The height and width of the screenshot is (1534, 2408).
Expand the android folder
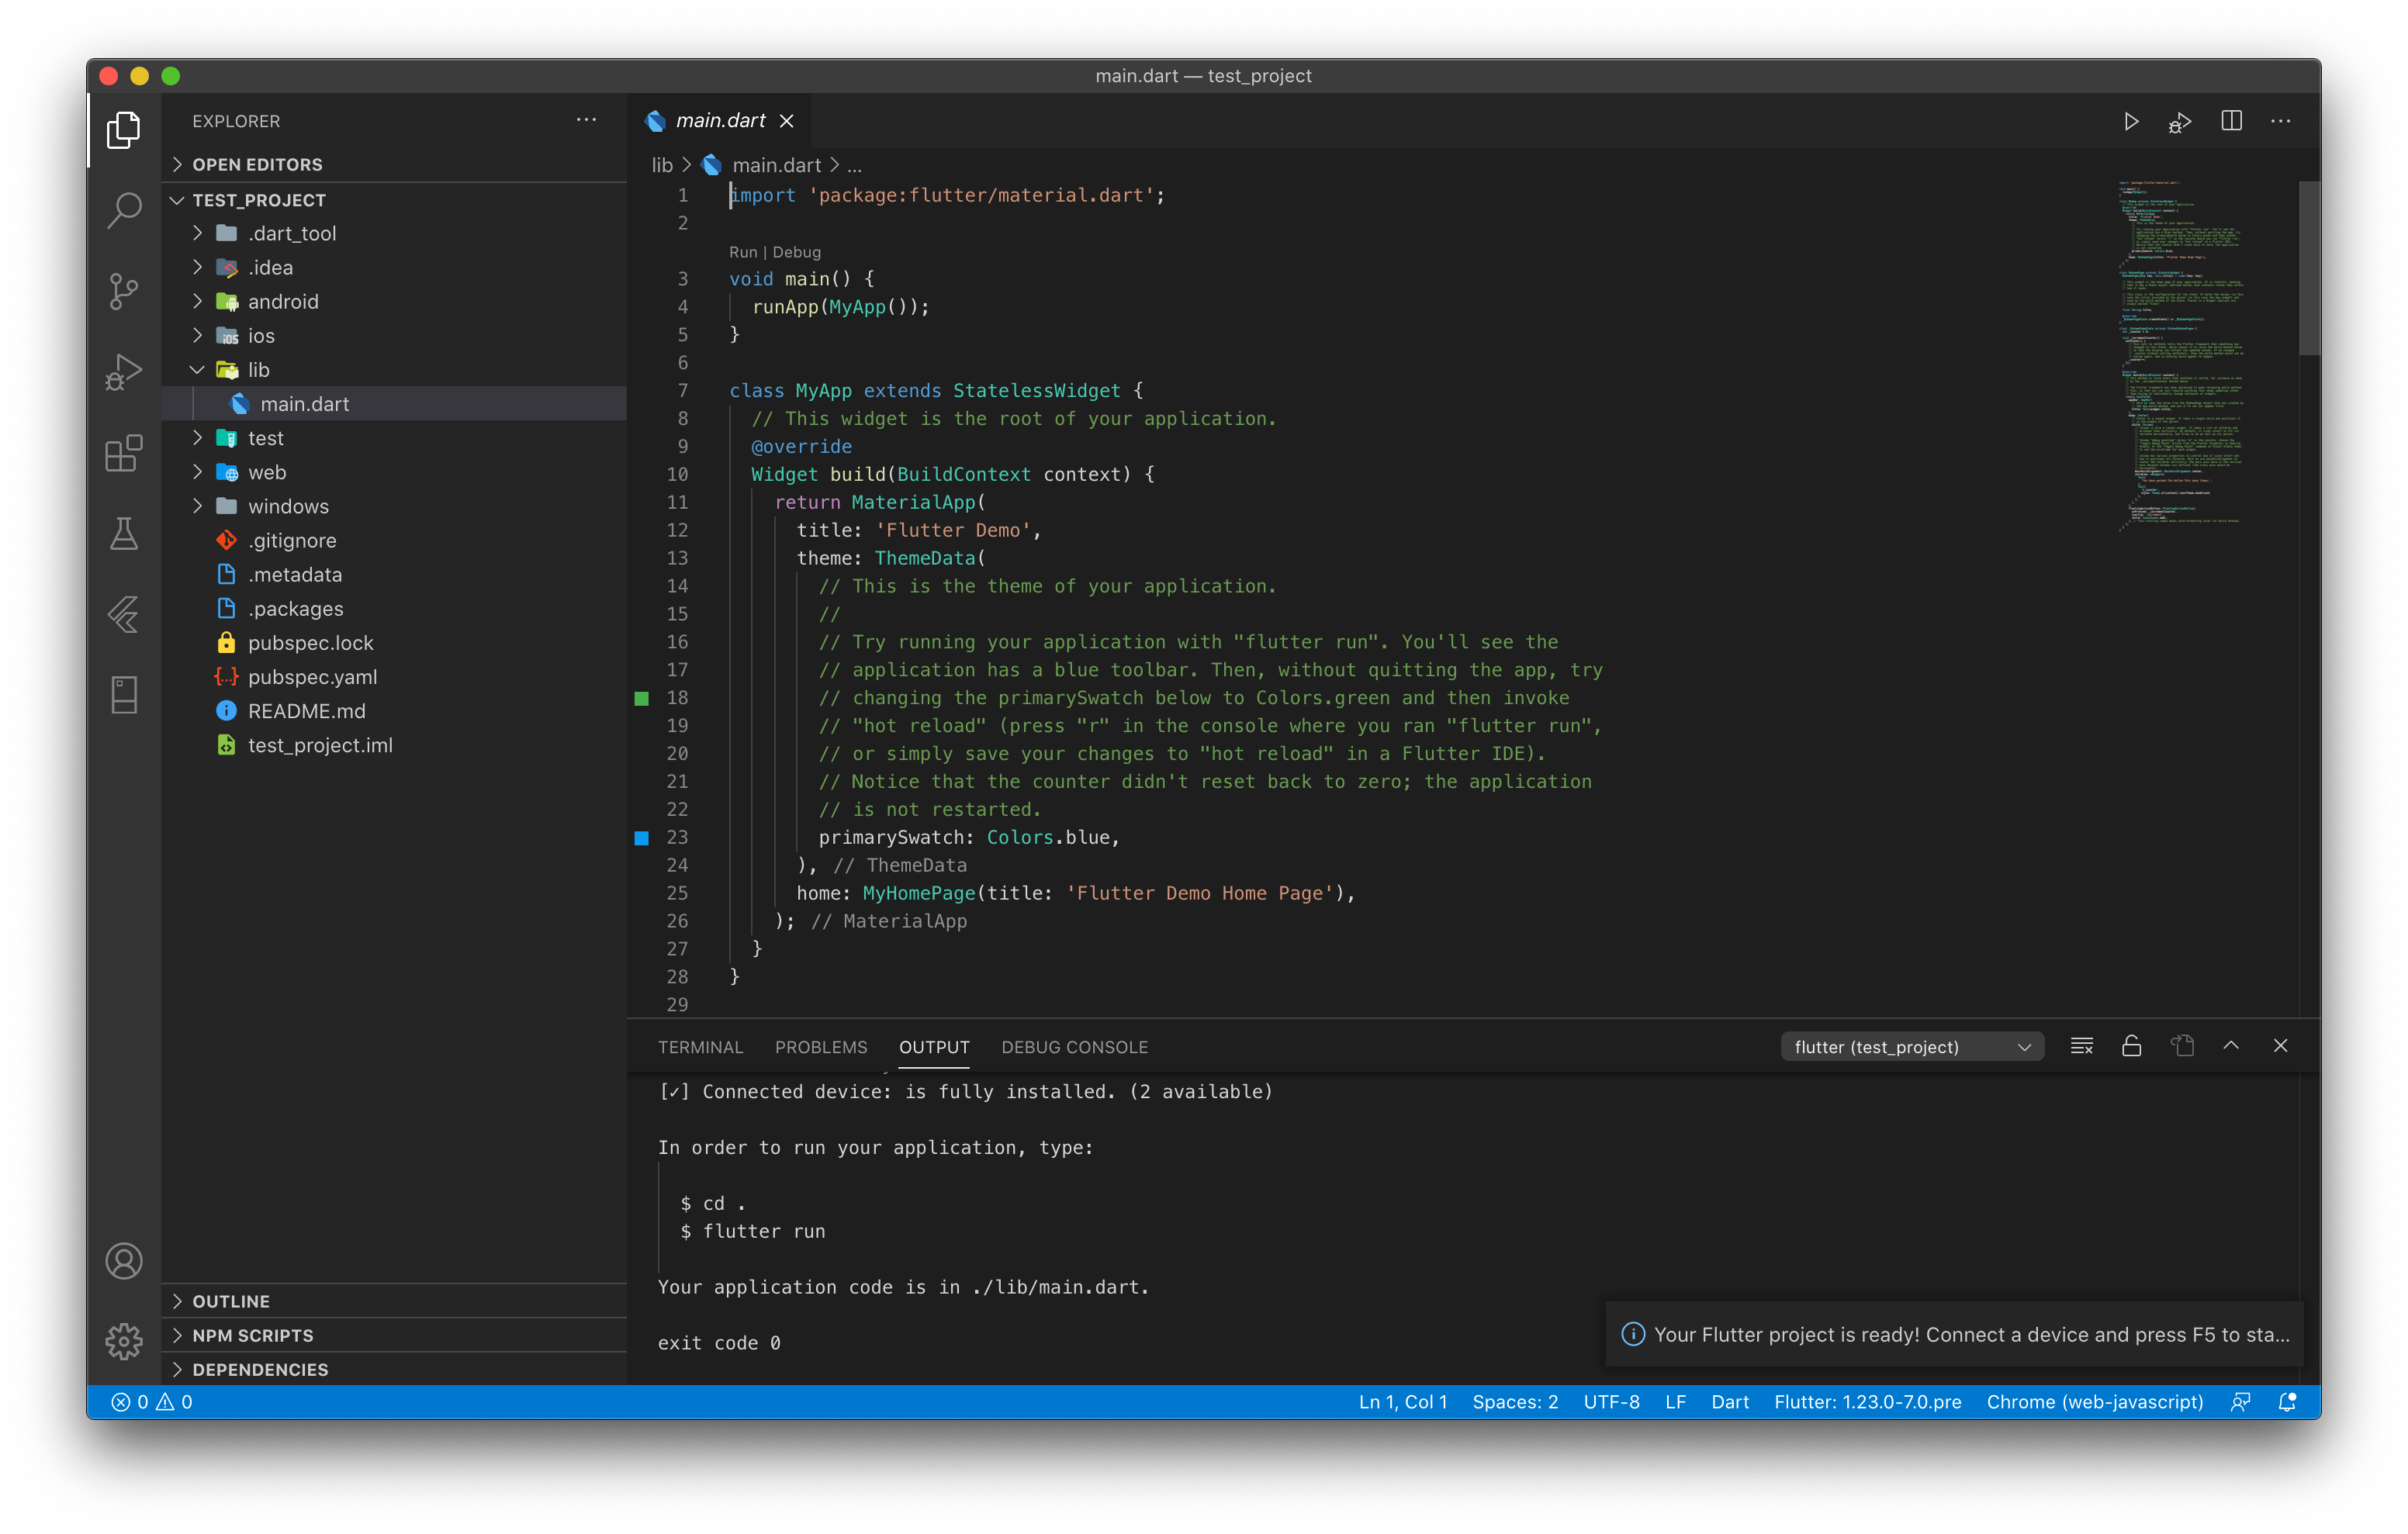(x=394, y=301)
